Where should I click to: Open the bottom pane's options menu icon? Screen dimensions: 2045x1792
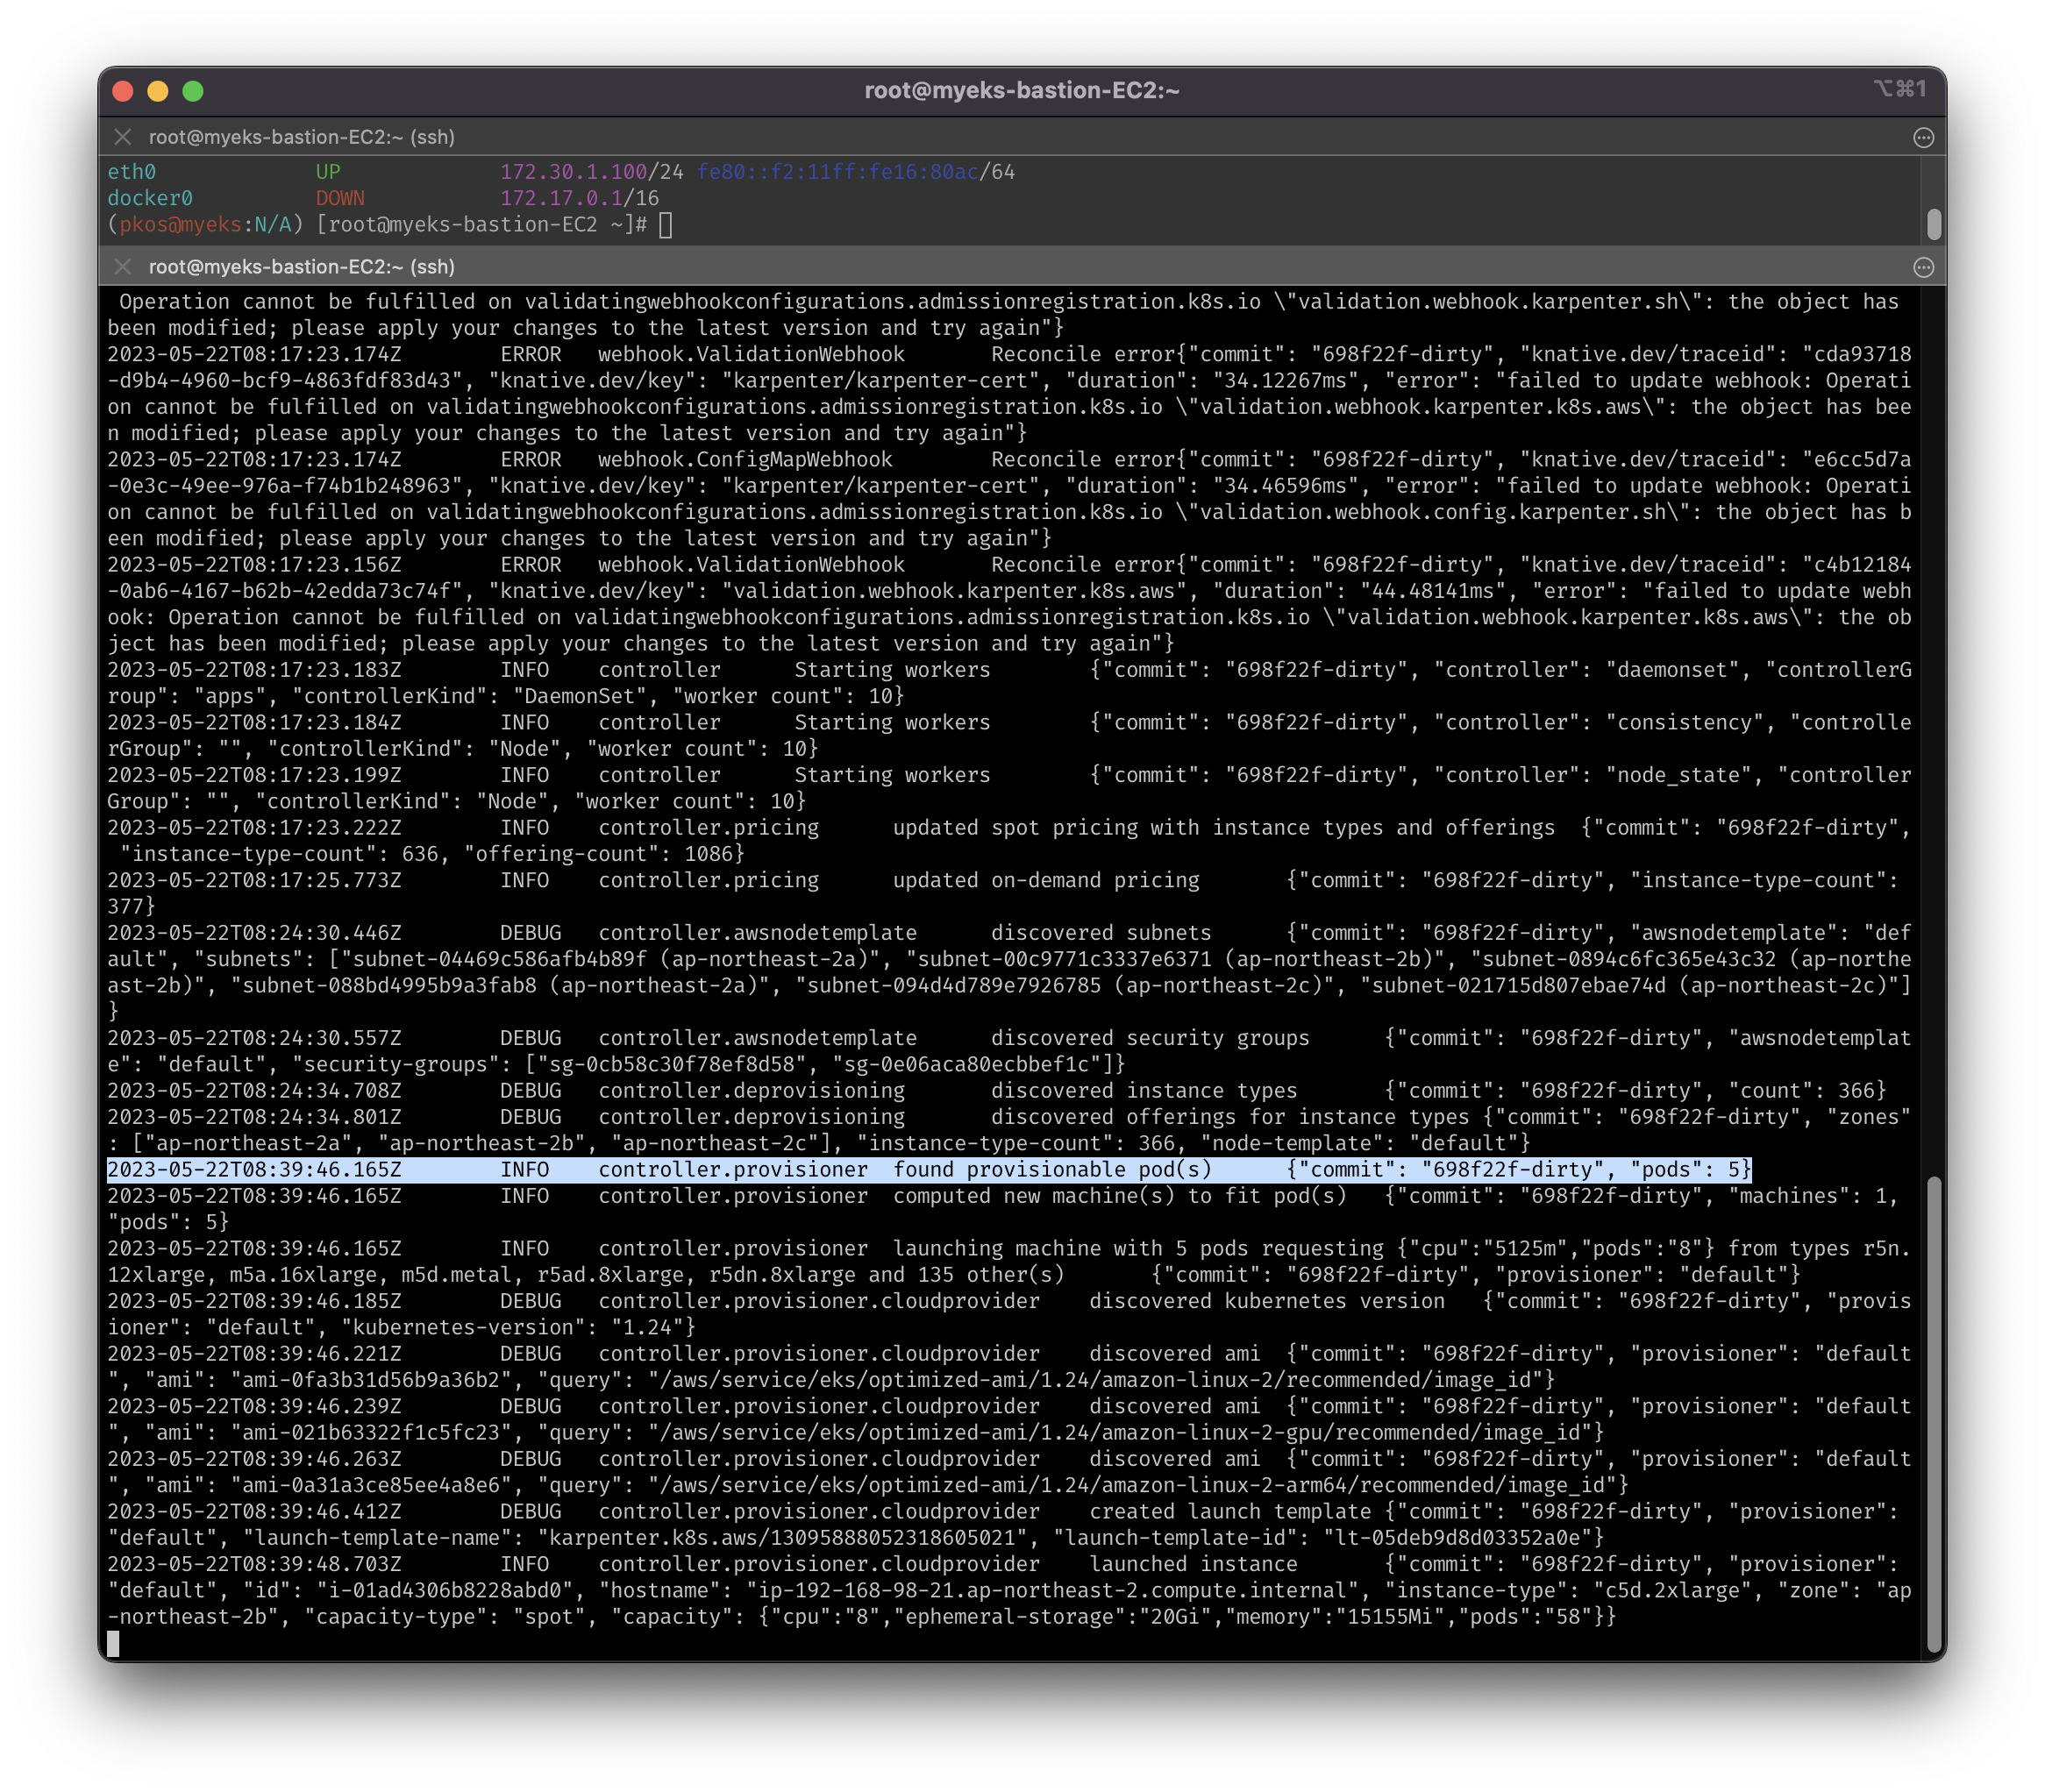(x=1923, y=267)
